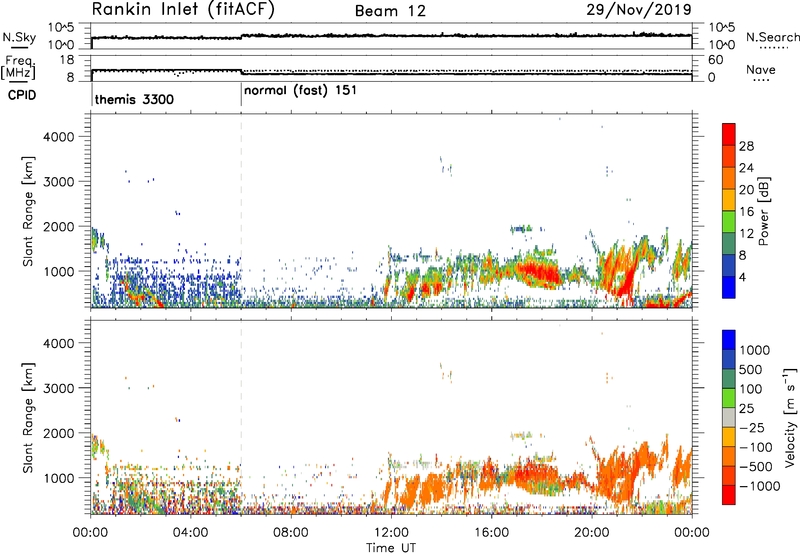Click the 'Time UT' axis label
Screen dimensions: 800x554
[391, 547]
